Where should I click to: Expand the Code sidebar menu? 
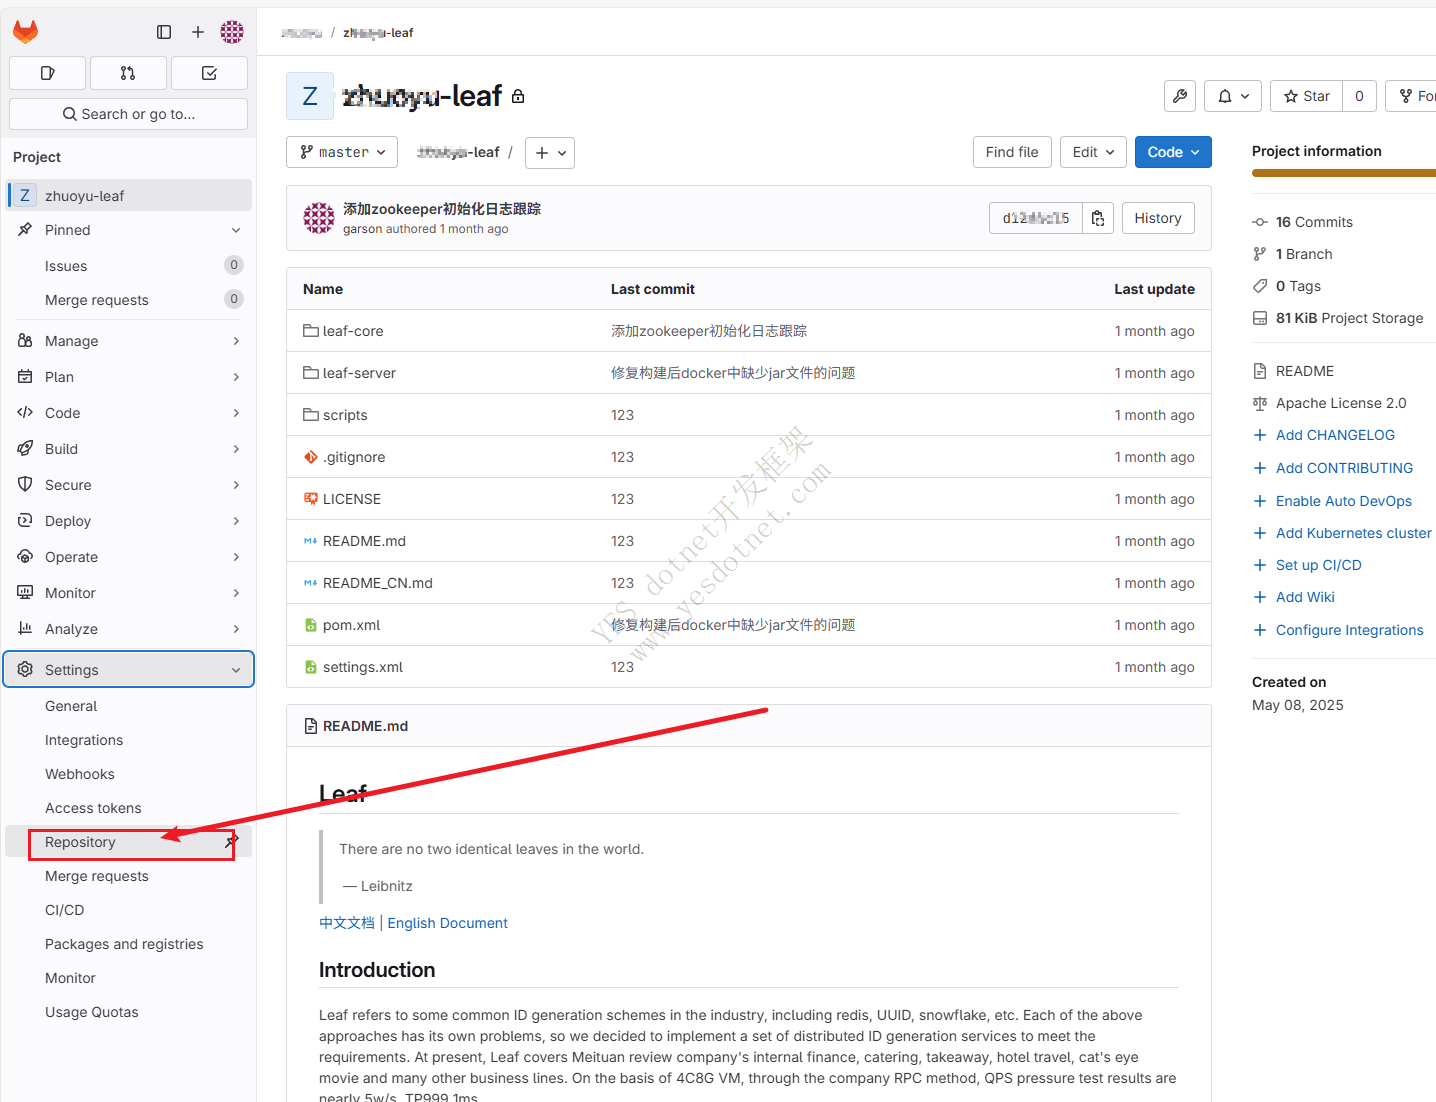point(128,413)
